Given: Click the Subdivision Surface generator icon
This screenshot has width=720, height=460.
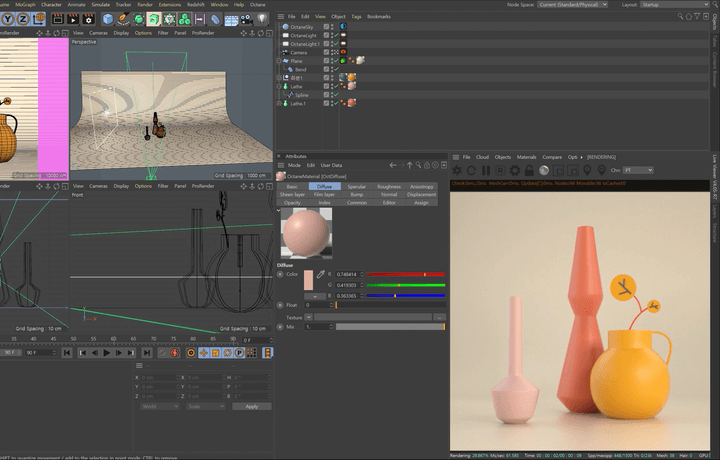Looking at the screenshot, I should click(x=139, y=19).
